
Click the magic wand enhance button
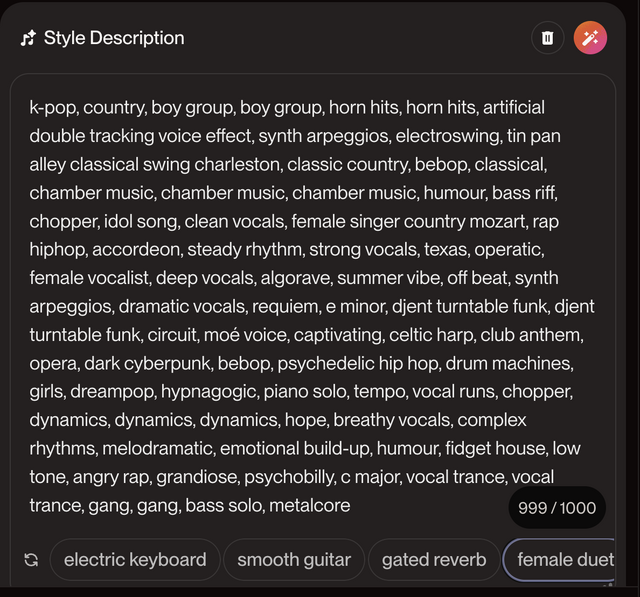tap(590, 38)
